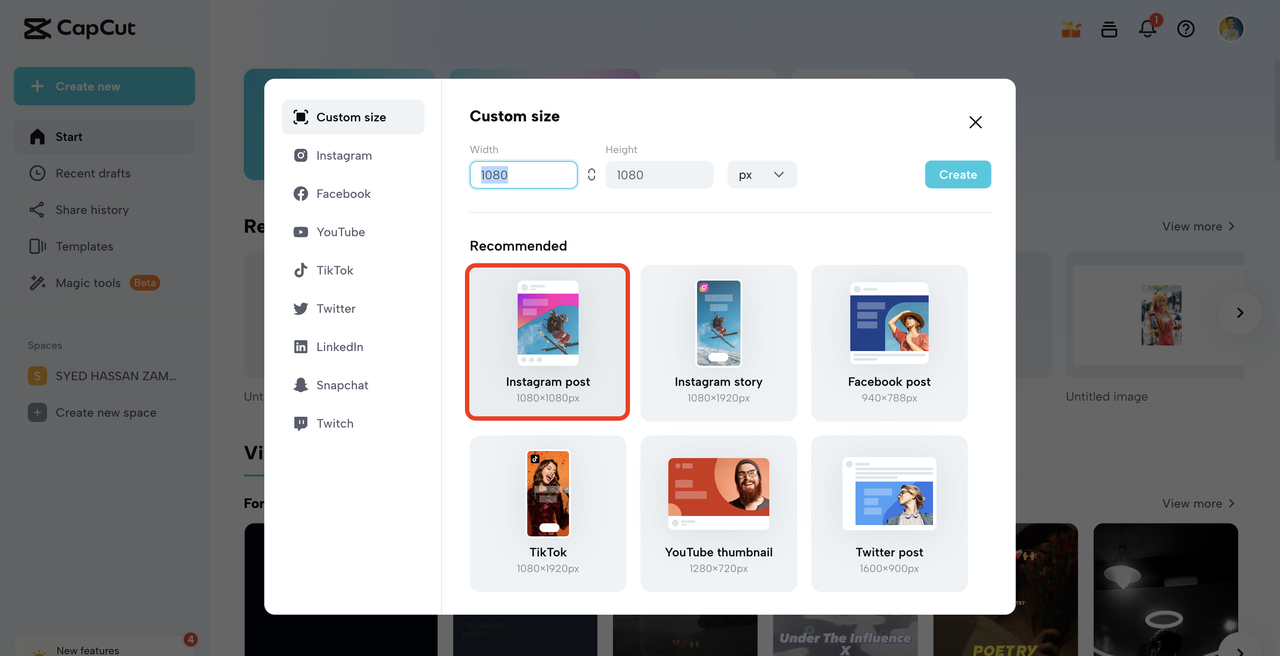Choose the Instagram post preset
Viewport: 1280px width, 656px height.
pyautogui.click(x=548, y=342)
